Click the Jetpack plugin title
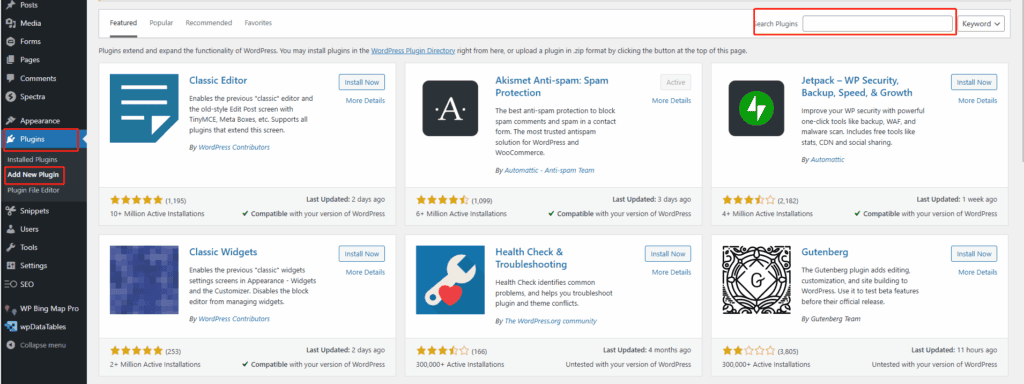This screenshot has height=384, width=1024. (x=857, y=87)
